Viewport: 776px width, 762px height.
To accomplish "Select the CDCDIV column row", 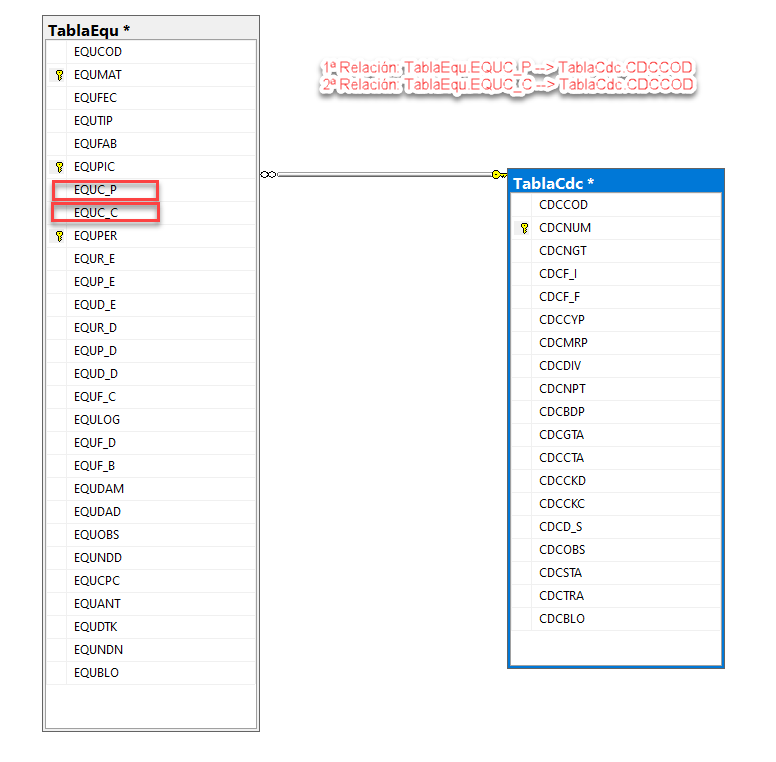I will click(x=616, y=366).
